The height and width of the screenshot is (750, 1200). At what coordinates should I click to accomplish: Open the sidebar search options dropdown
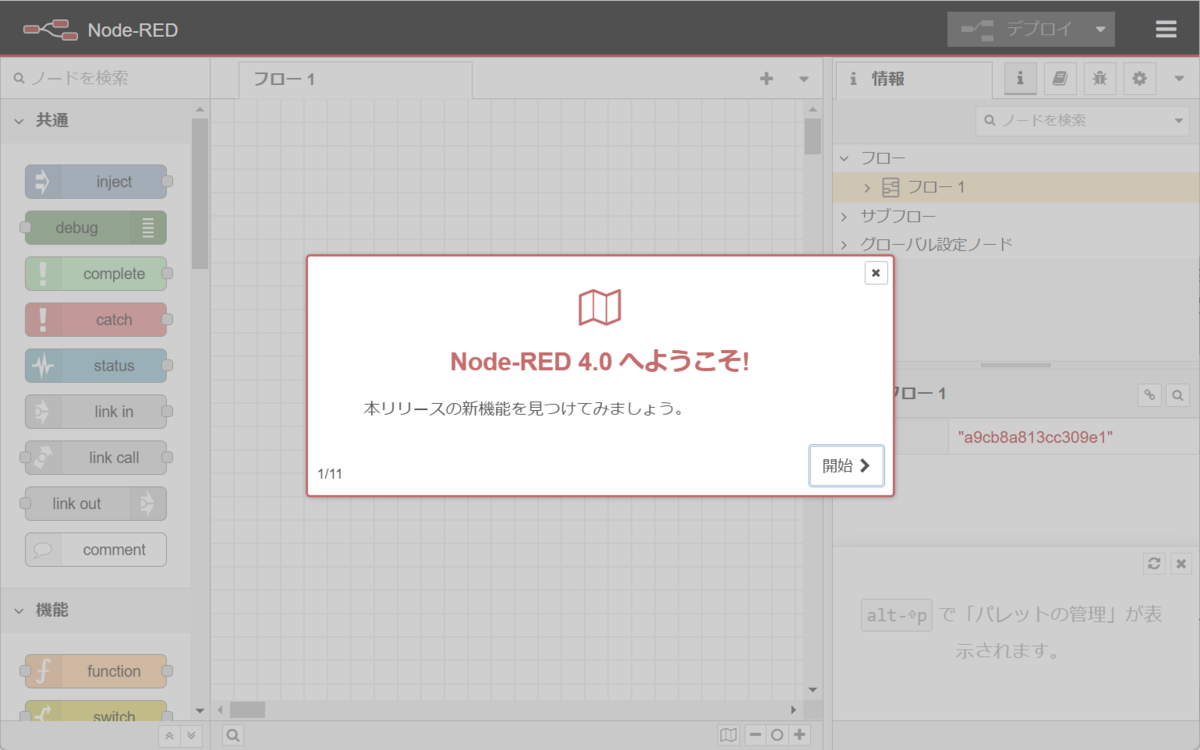pyautogui.click(x=1179, y=120)
